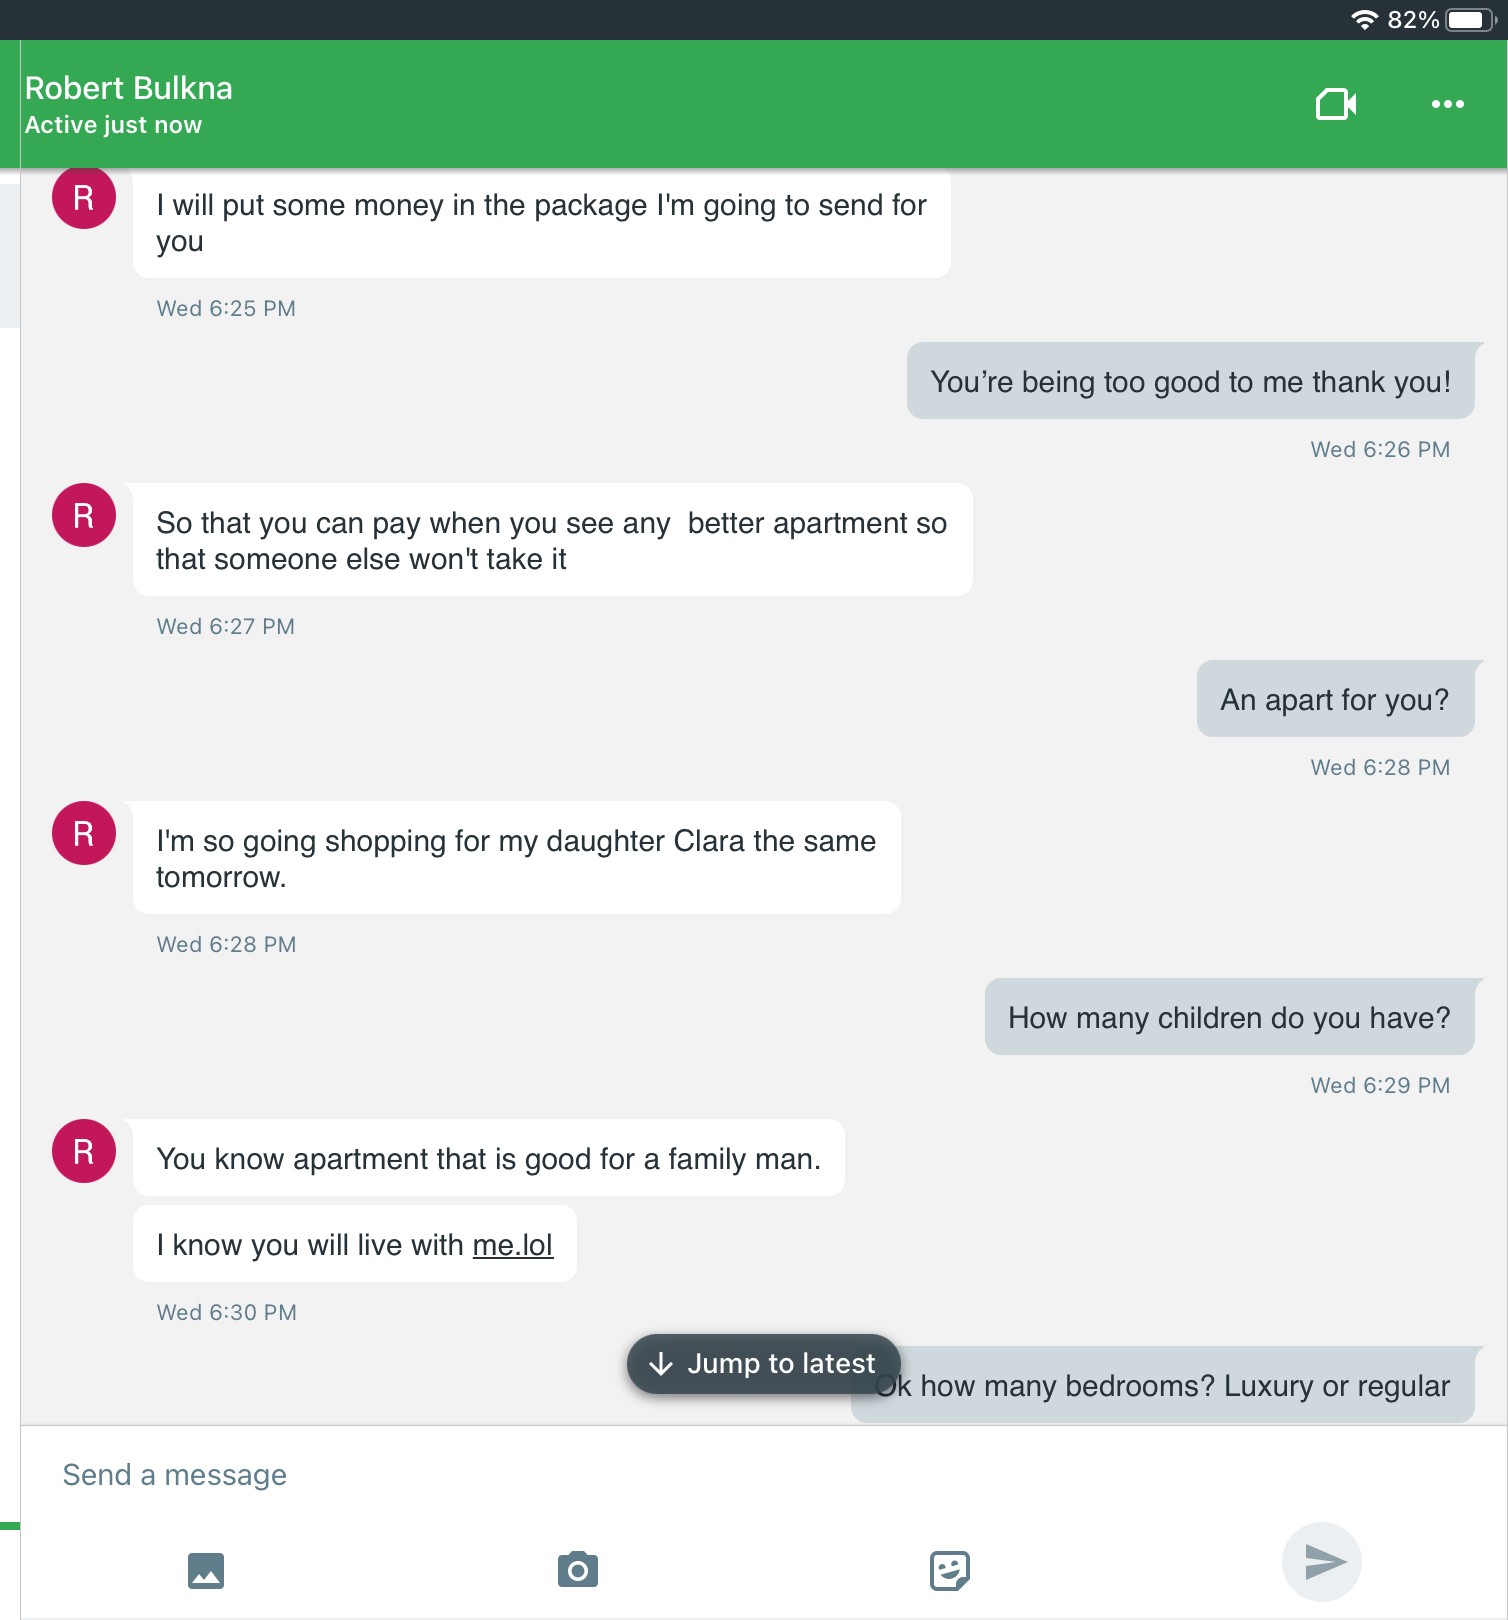This screenshot has width=1508, height=1620.
Task: Tap the battery status indicator
Action: (1469, 20)
